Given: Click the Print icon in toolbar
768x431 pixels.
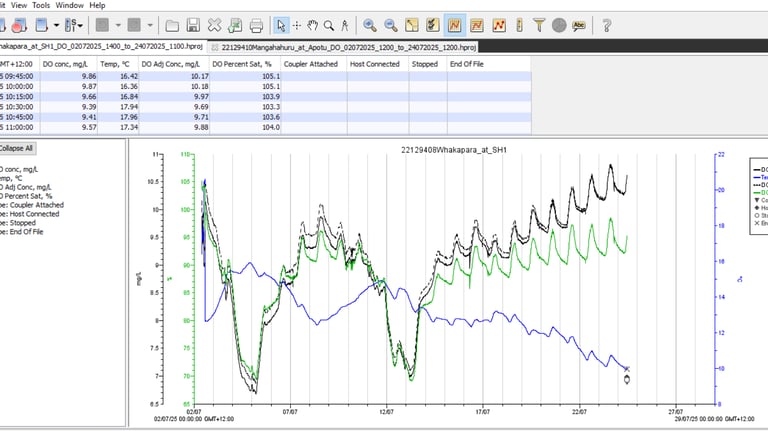Looking at the screenshot, I should [256, 25].
